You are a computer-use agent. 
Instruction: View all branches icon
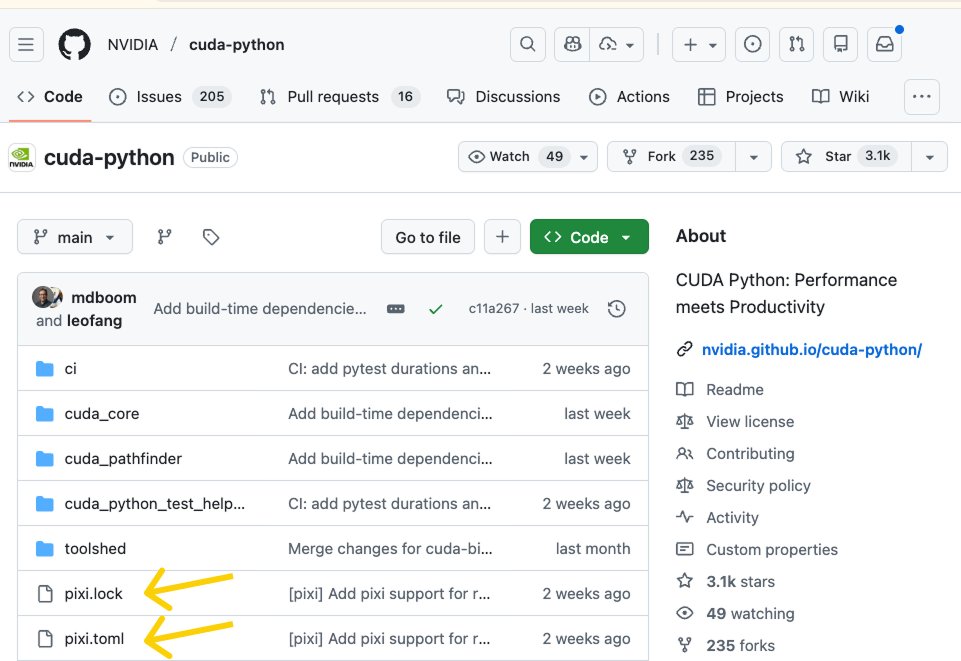164,237
